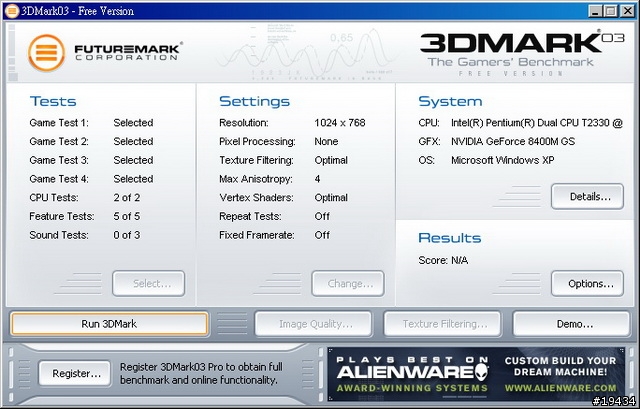The image size is (640, 409).
Task: Maximize the 3DMark03 window
Action: [611, 11]
